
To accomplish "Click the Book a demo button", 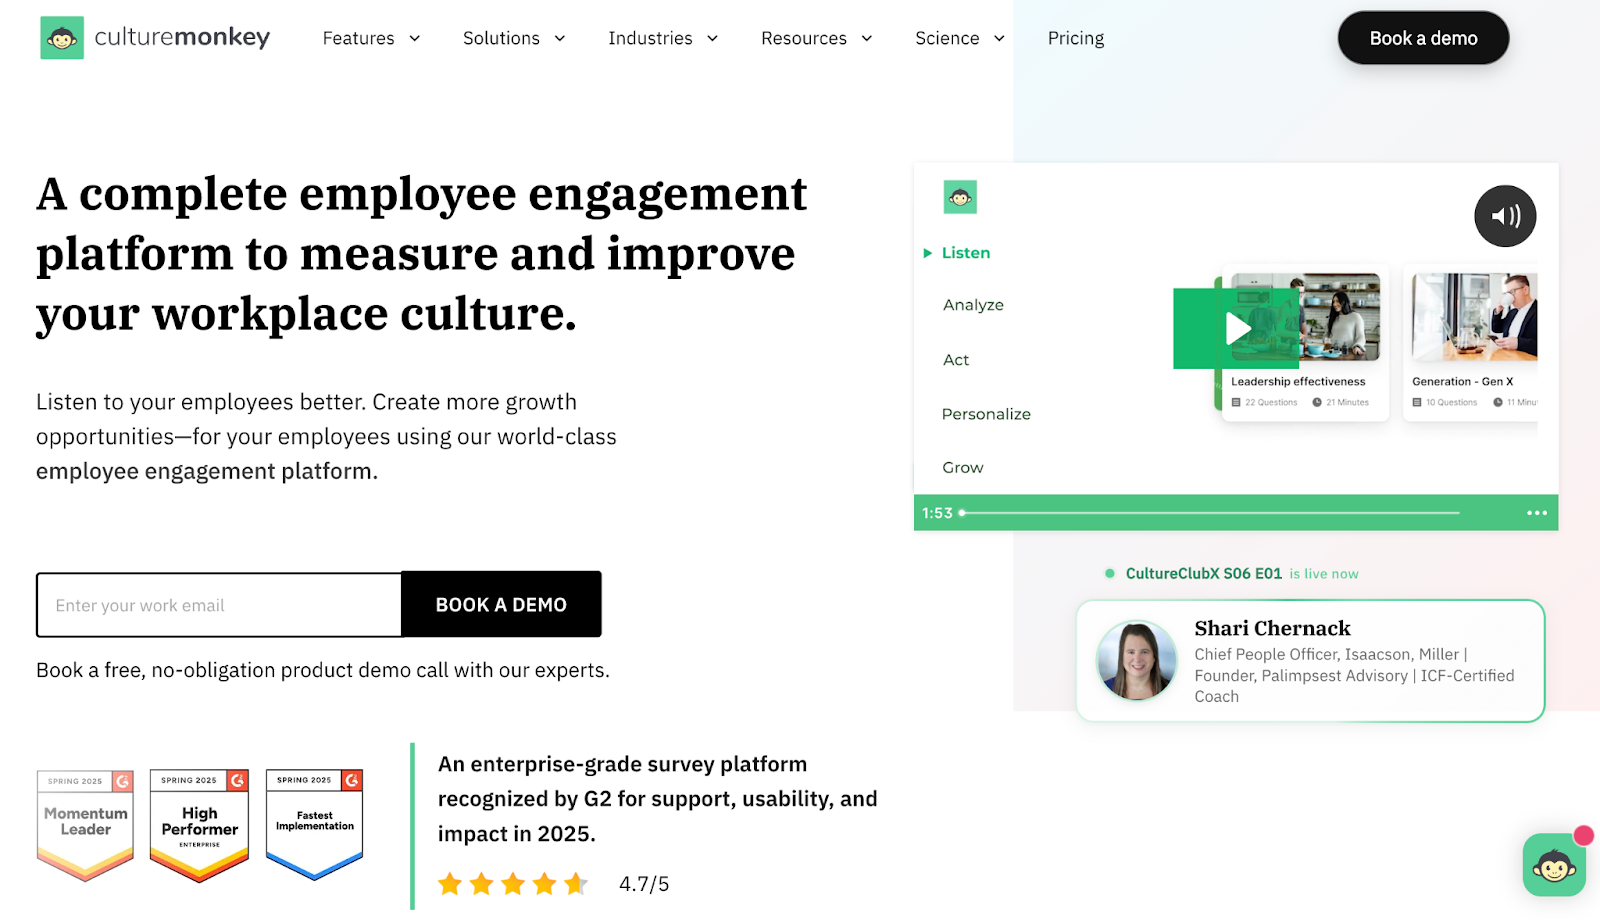I will click(x=1422, y=37).
